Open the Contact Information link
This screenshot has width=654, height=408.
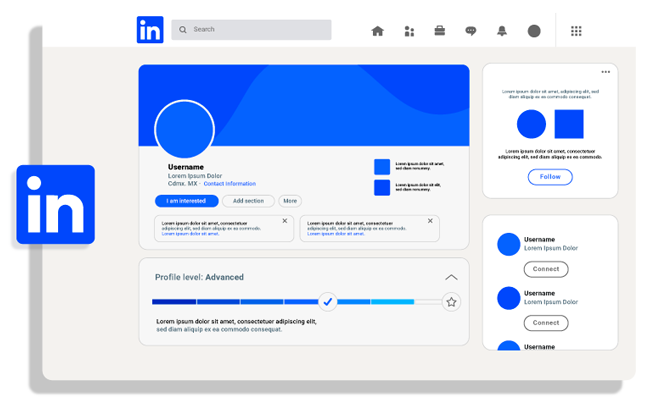coord(229,184)
